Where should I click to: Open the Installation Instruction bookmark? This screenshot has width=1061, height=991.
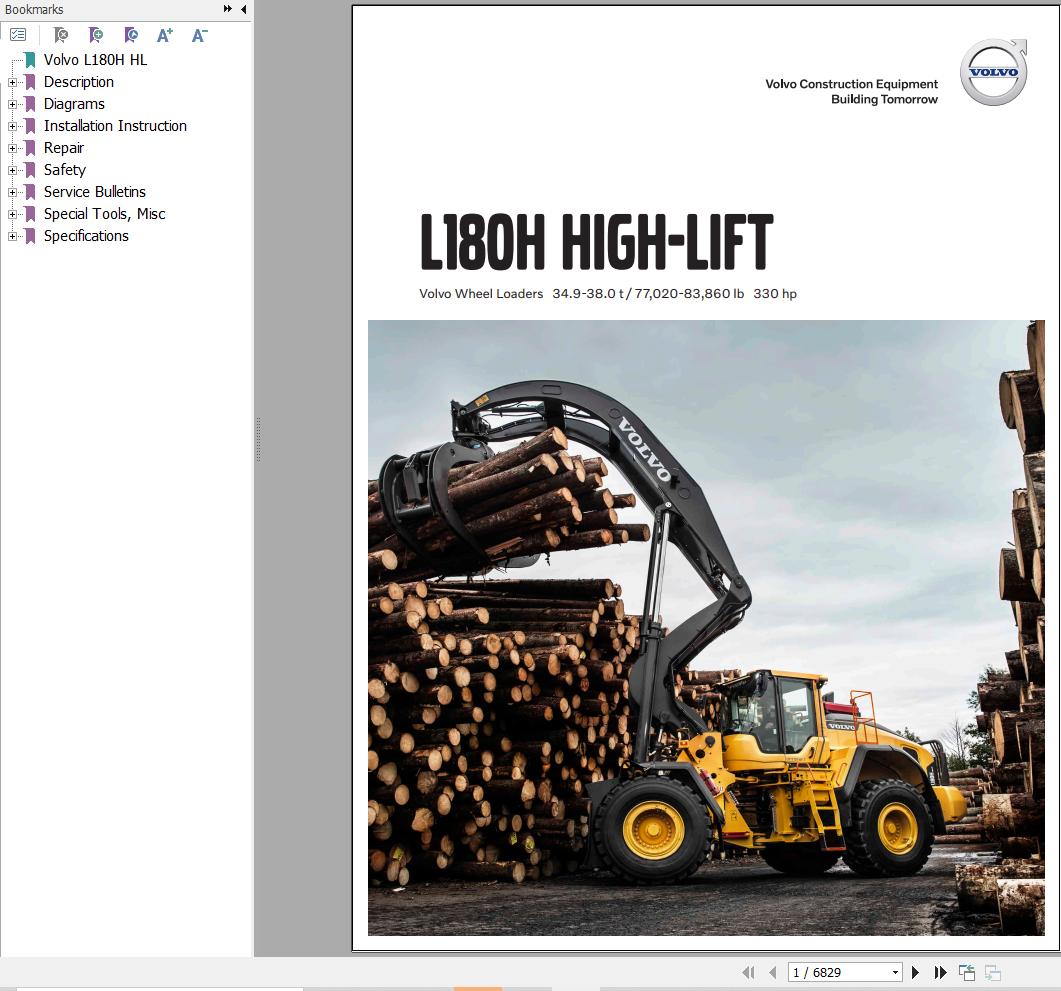point(115,126)
